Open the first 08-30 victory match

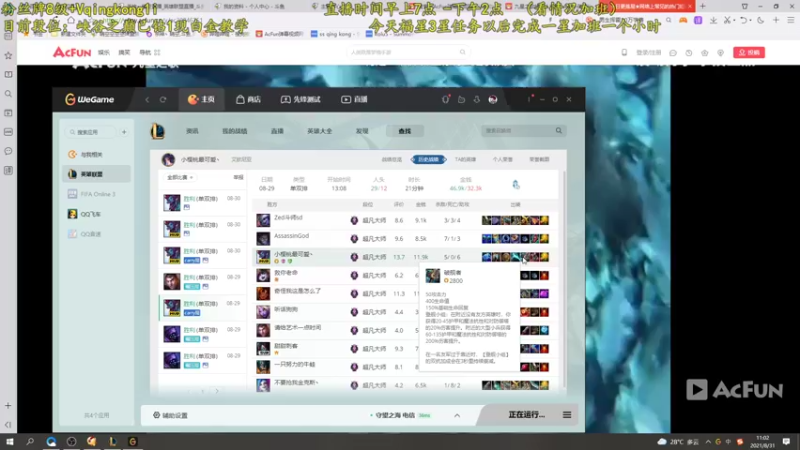tap(203, 203)
